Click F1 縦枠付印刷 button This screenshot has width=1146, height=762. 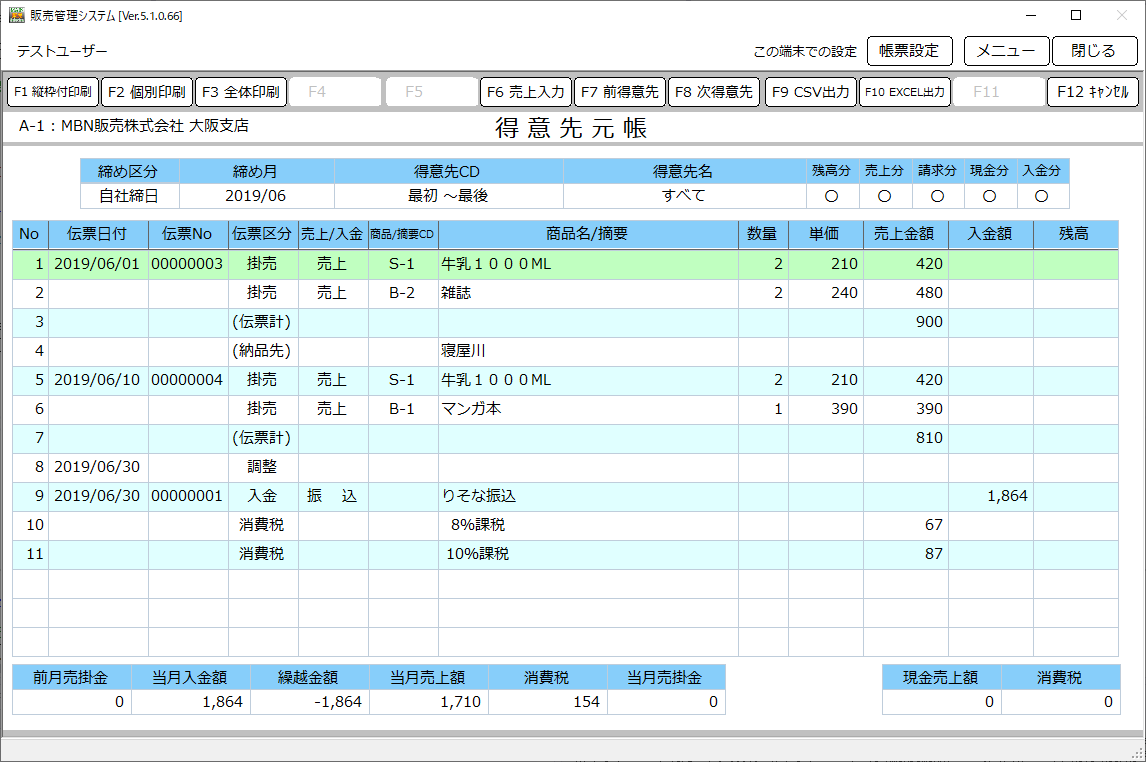click(53, 92)
